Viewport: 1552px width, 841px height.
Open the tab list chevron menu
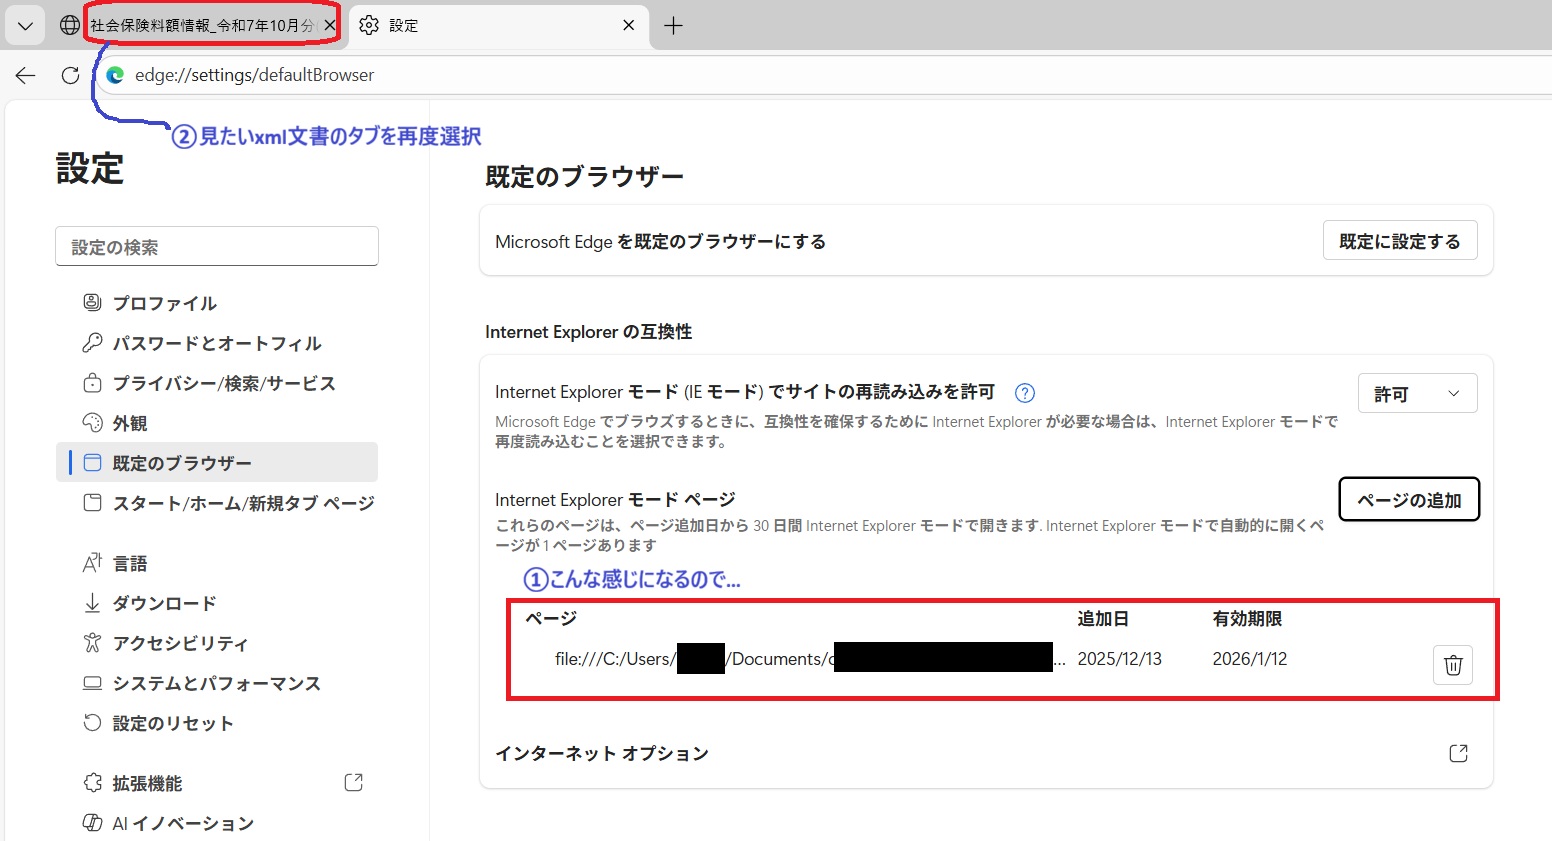(x=25, y=26)
